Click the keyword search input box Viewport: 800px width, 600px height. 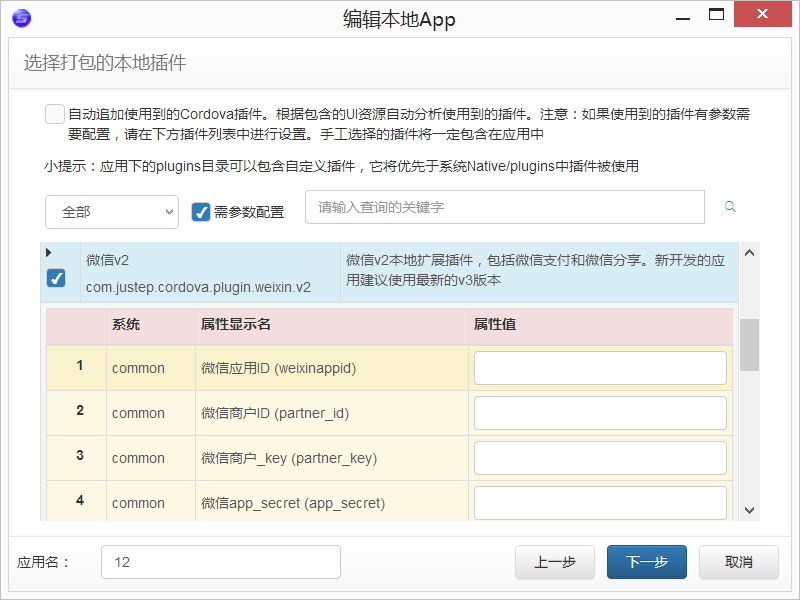(x=505, y=207)
